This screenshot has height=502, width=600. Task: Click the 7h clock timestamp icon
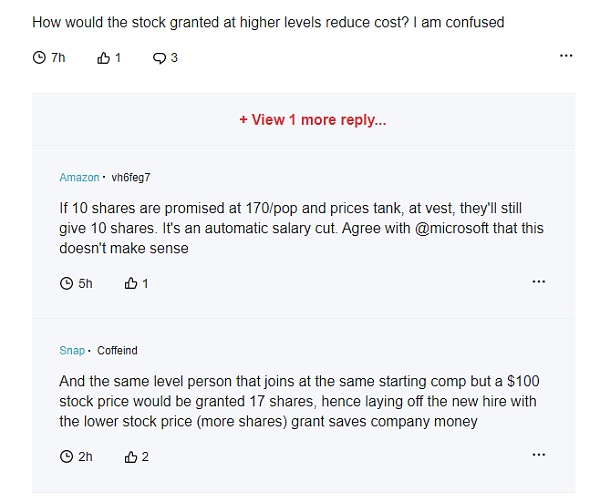[x=39, y=58]
